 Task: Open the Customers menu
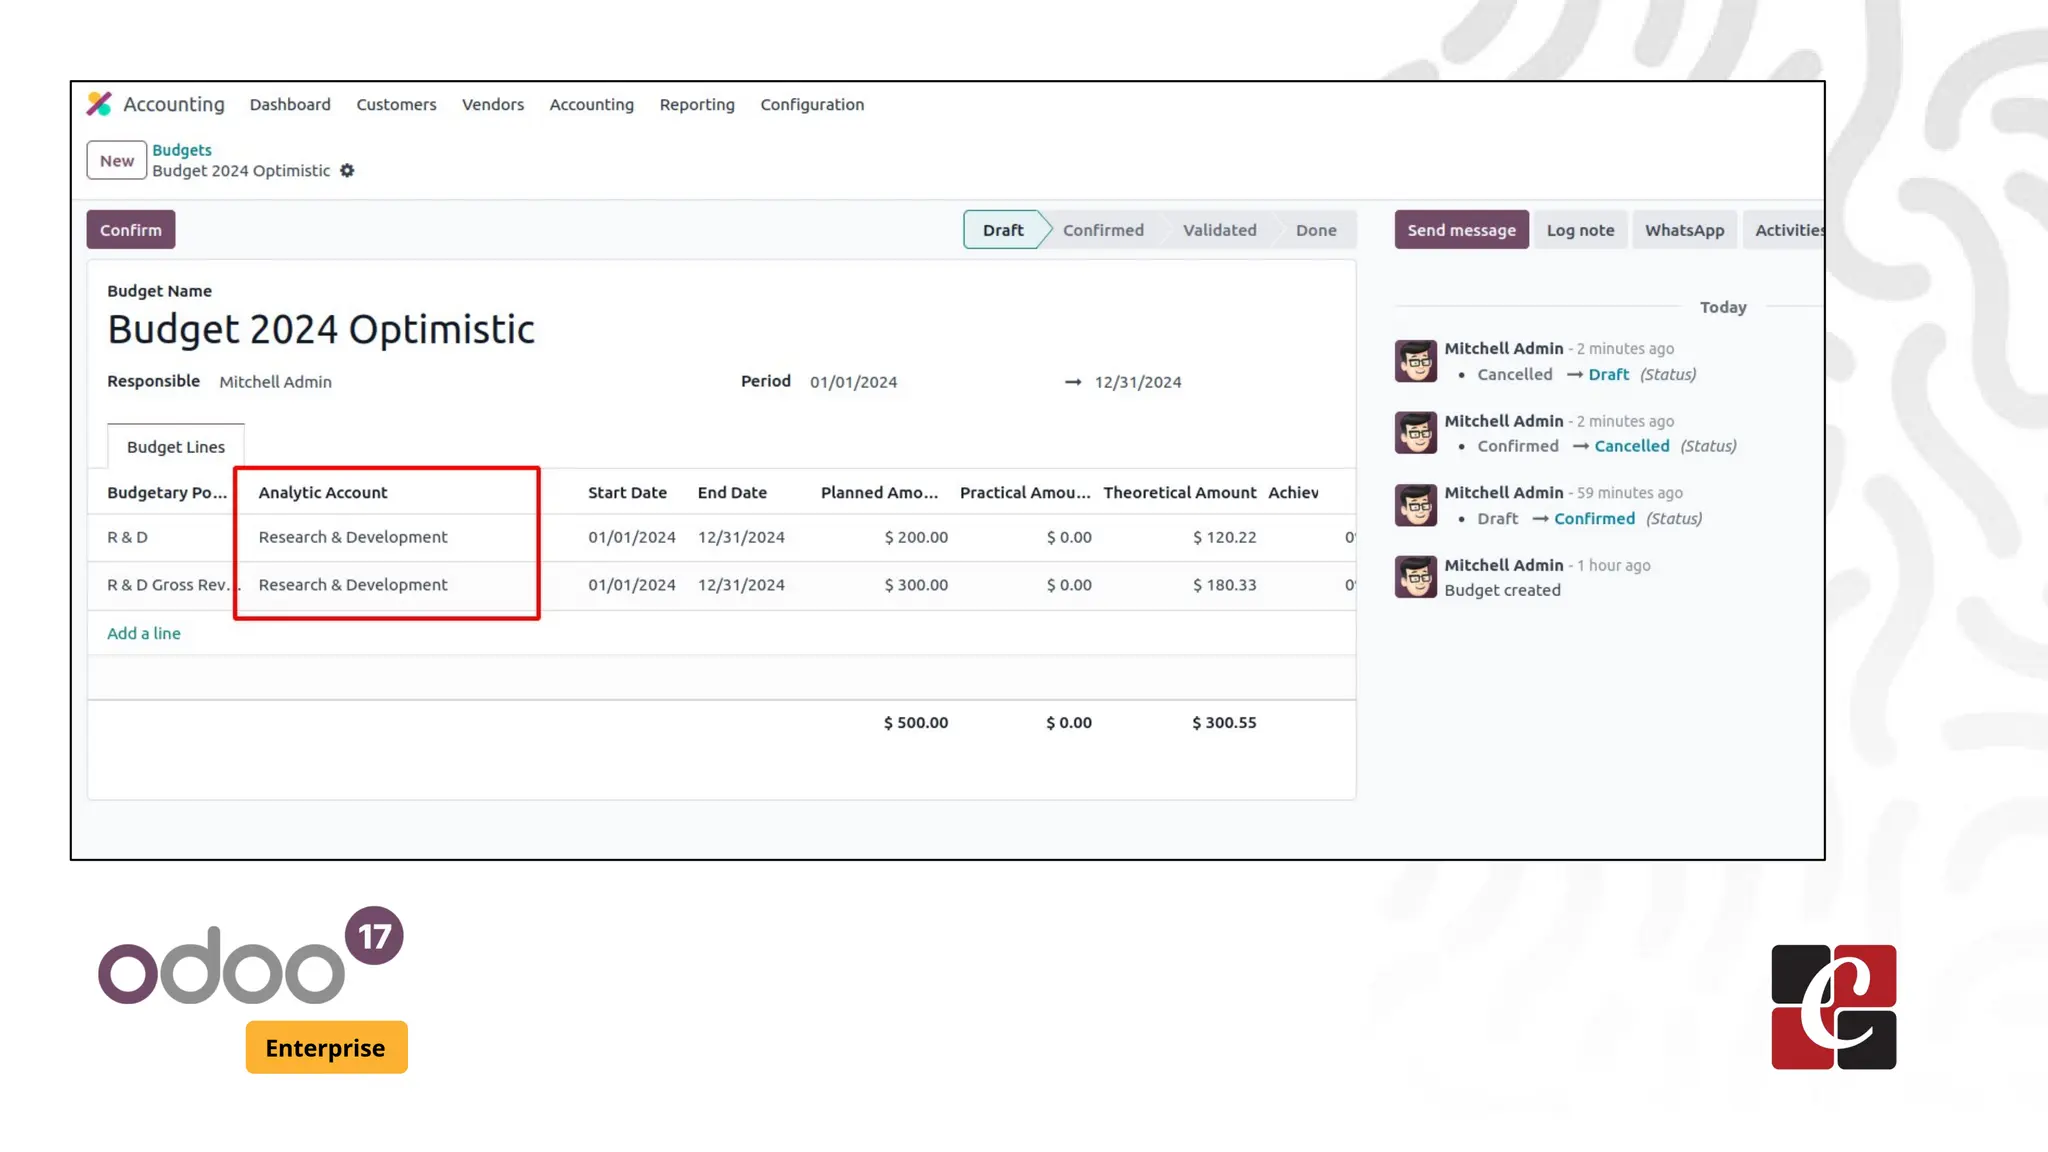396,105
